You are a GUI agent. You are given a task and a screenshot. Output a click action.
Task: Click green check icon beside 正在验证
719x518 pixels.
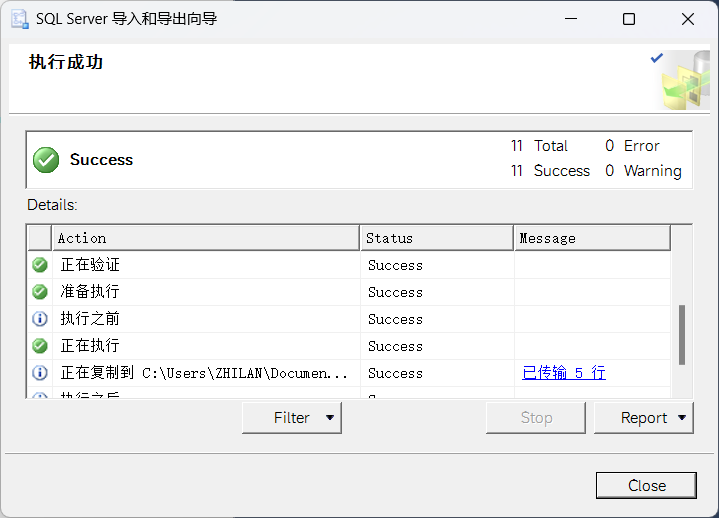[40, 265]
